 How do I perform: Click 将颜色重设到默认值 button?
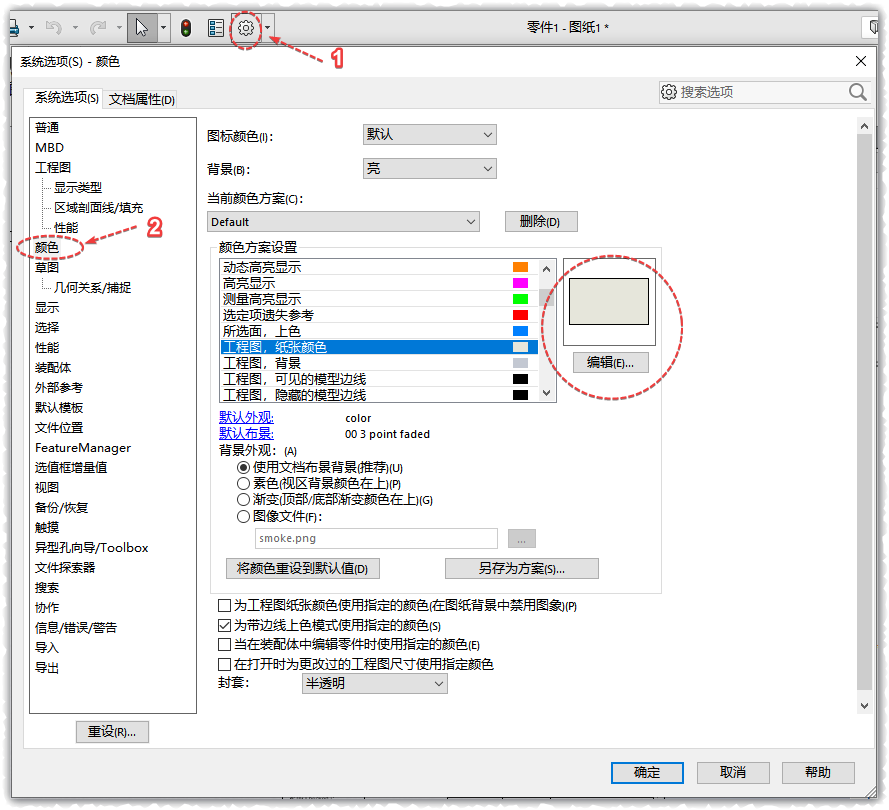303,569
